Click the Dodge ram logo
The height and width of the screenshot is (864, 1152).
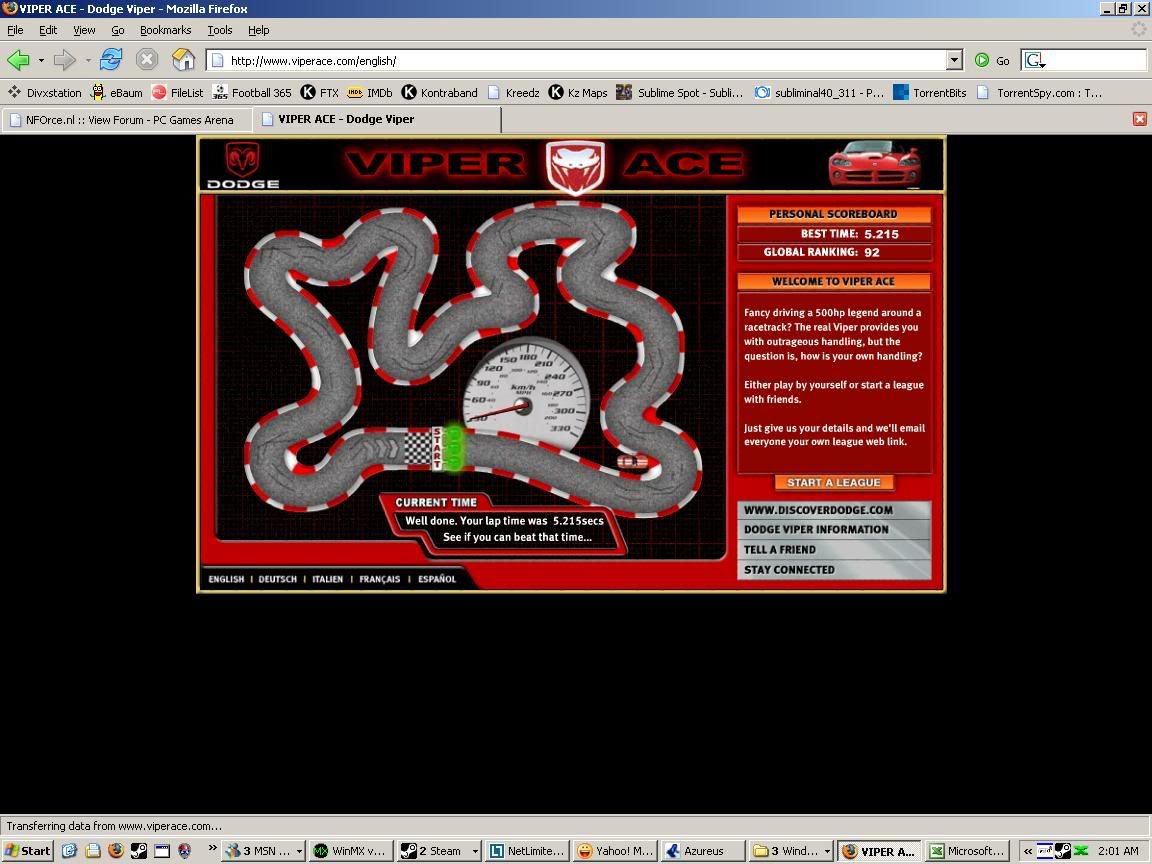coord(242,165)
